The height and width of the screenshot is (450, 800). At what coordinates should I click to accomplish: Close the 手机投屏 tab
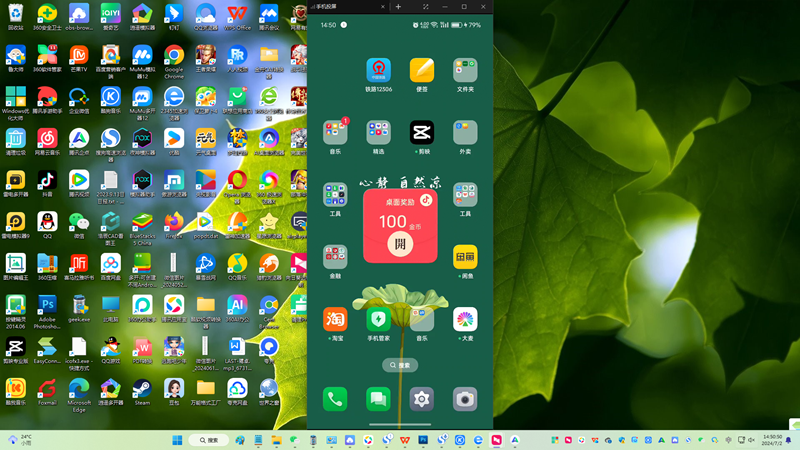tap(383, 7)
